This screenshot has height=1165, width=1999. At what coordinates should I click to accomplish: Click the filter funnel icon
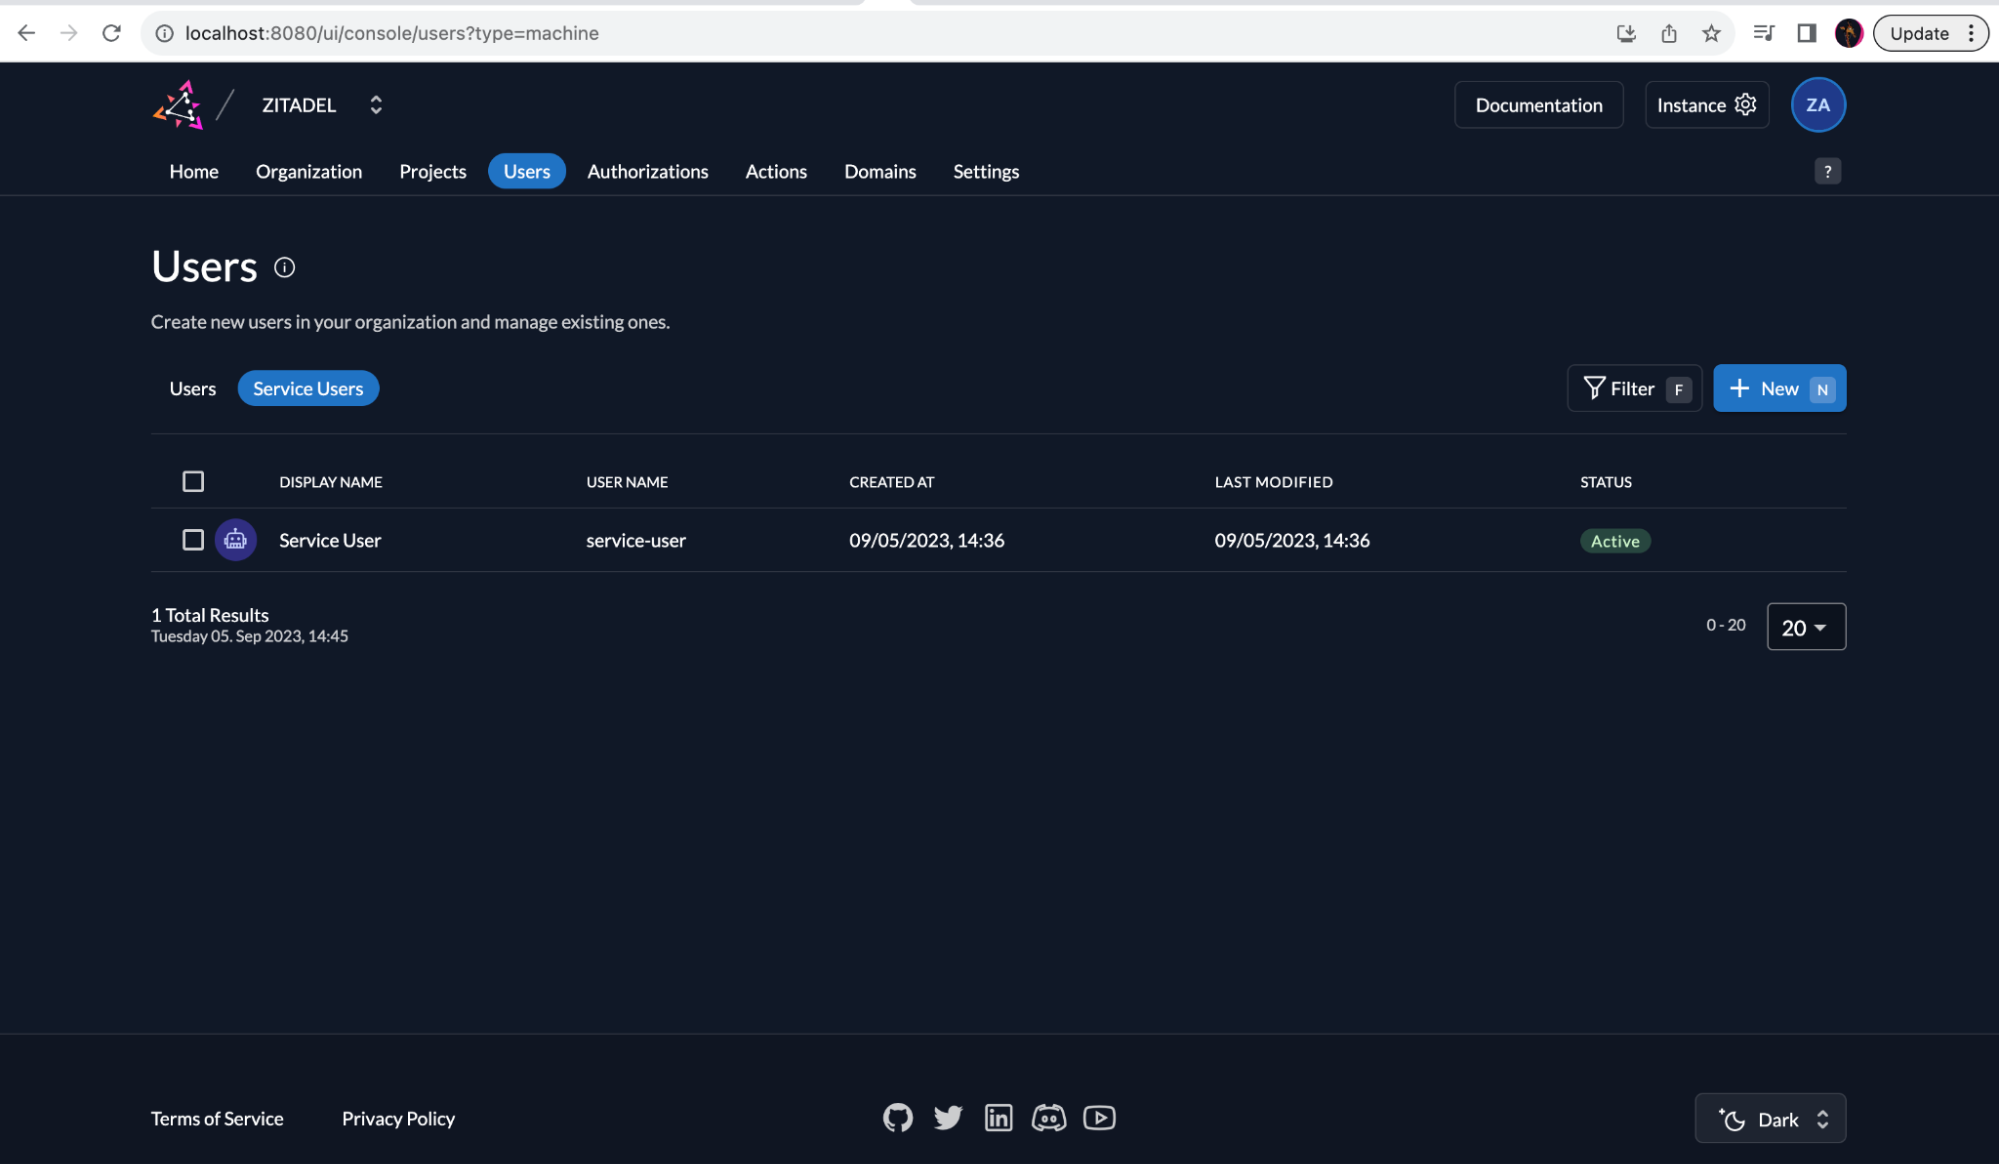[x=1596, y=388]
